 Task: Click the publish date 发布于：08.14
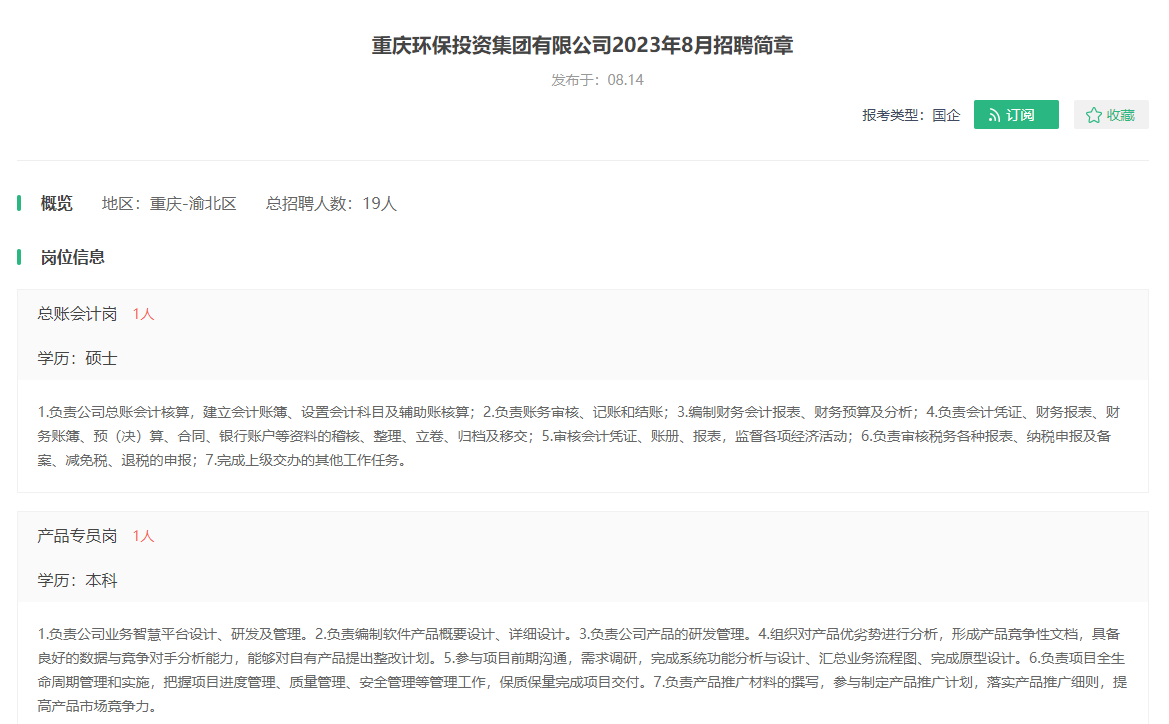pyautogui.click(x=597, y=80)
